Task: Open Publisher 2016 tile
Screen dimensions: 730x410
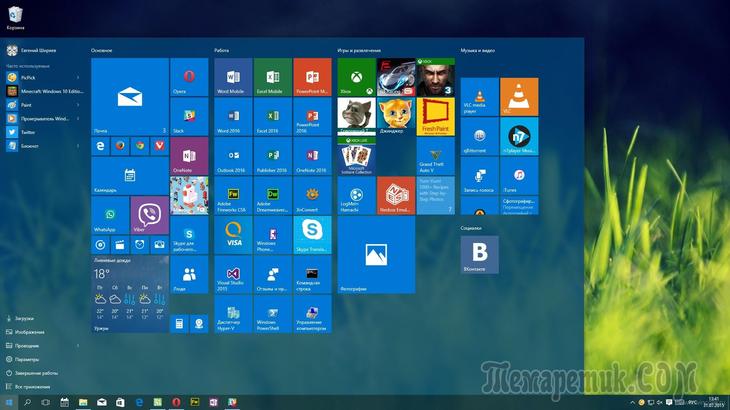Action: 273,156
